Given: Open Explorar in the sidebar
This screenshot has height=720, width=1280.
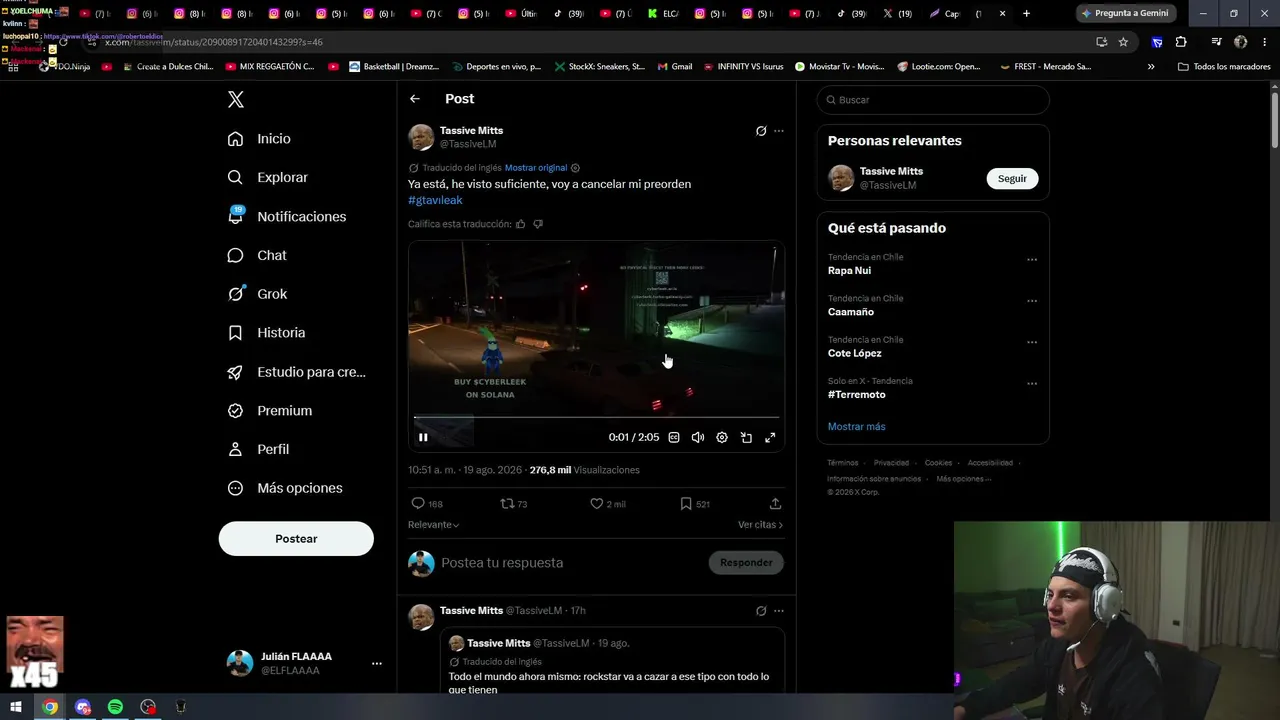Looking at the screenshot, I should [x=268, y=177].
